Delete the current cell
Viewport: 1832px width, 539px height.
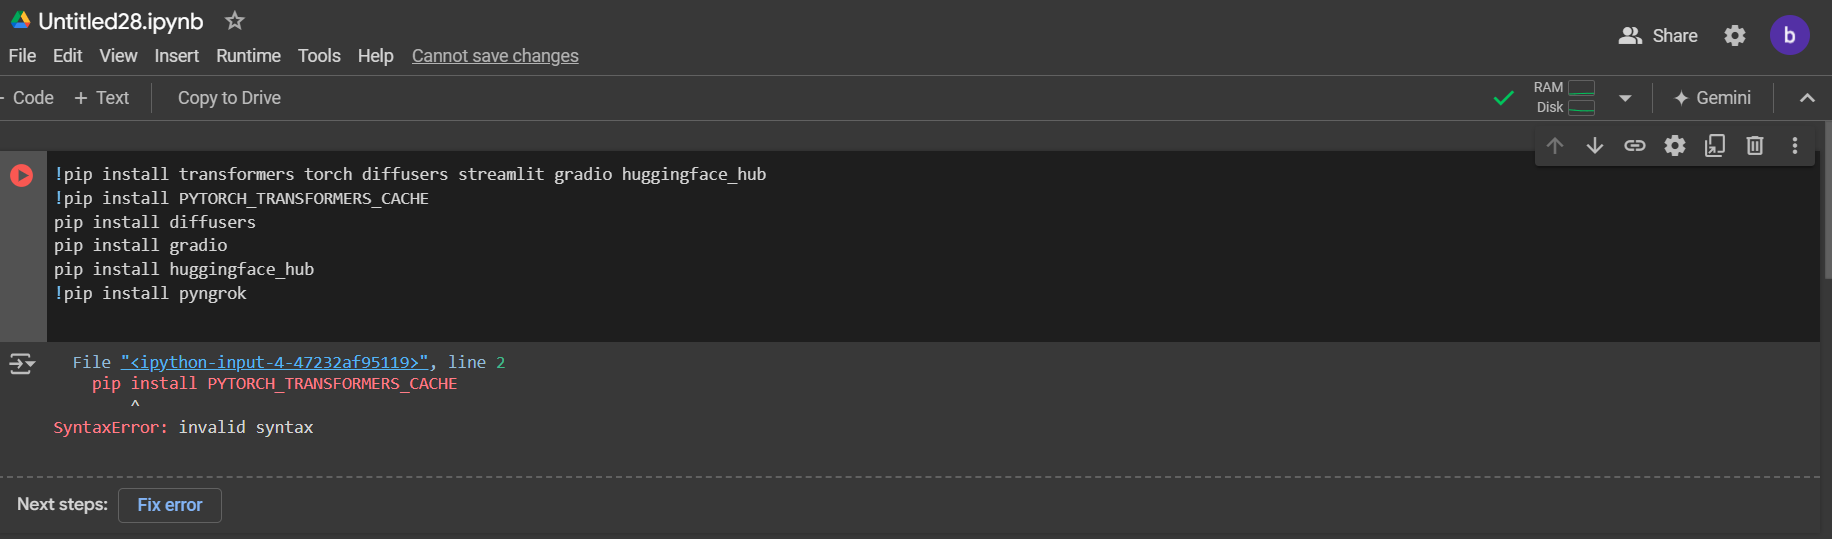pyautogui.click(x=1755, y=146)
